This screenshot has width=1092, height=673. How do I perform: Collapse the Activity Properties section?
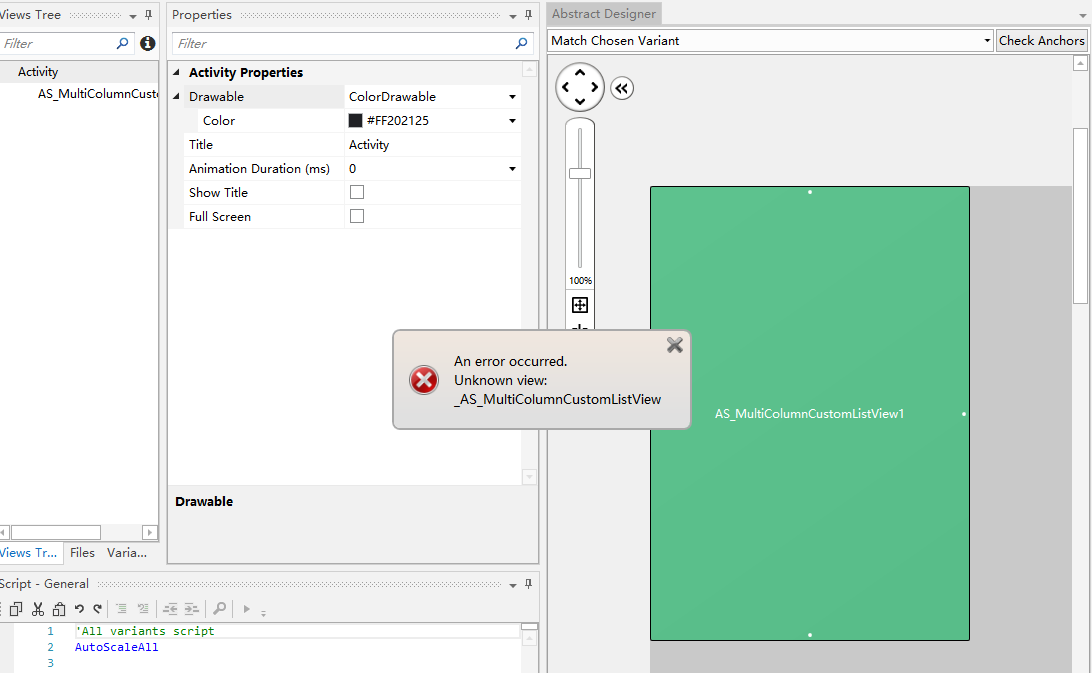(176, 72)
